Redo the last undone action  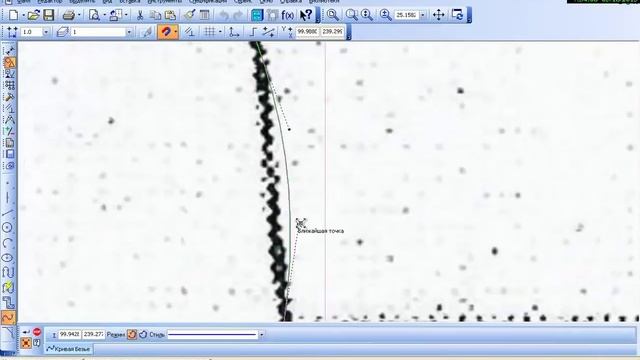(238, 16)
